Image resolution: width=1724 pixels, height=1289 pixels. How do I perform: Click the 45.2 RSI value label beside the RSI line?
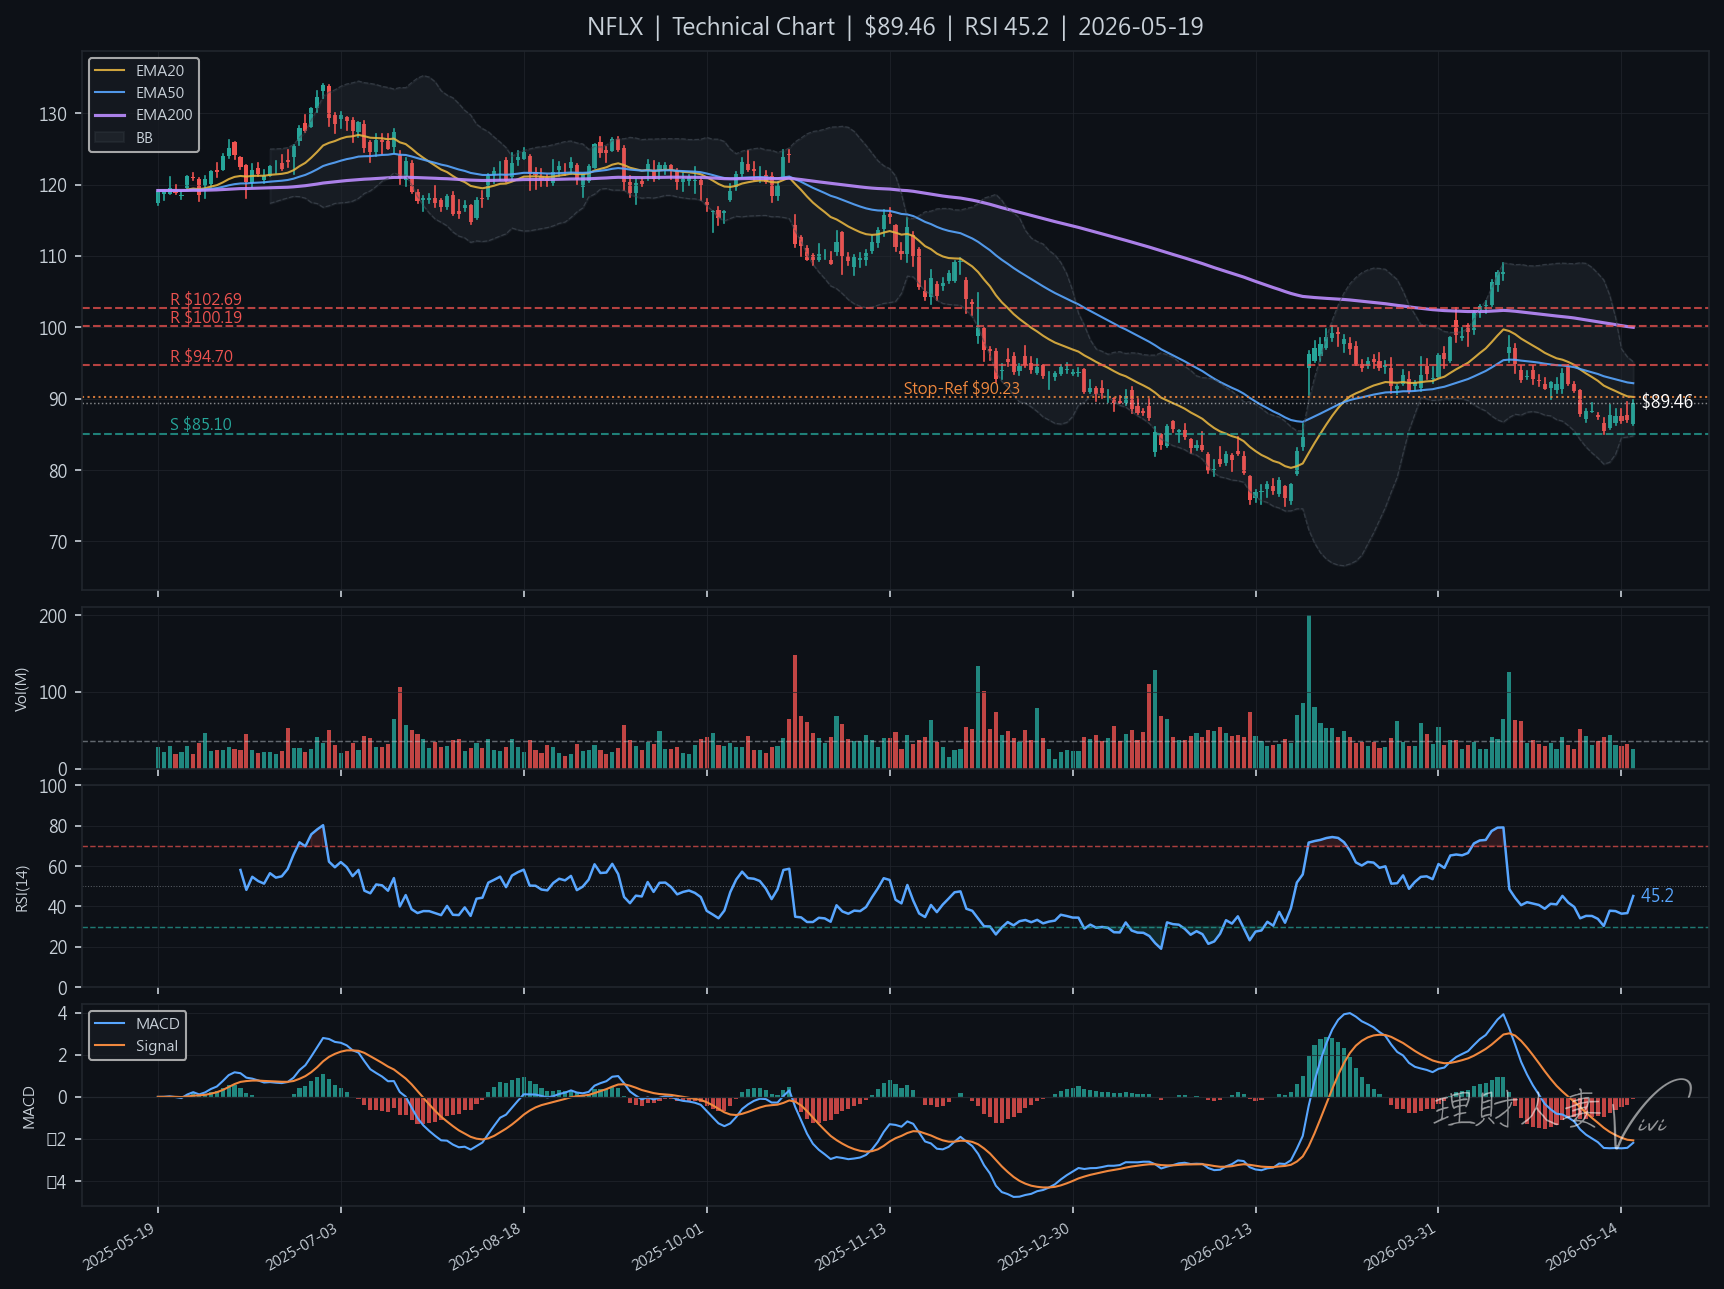1657,896
